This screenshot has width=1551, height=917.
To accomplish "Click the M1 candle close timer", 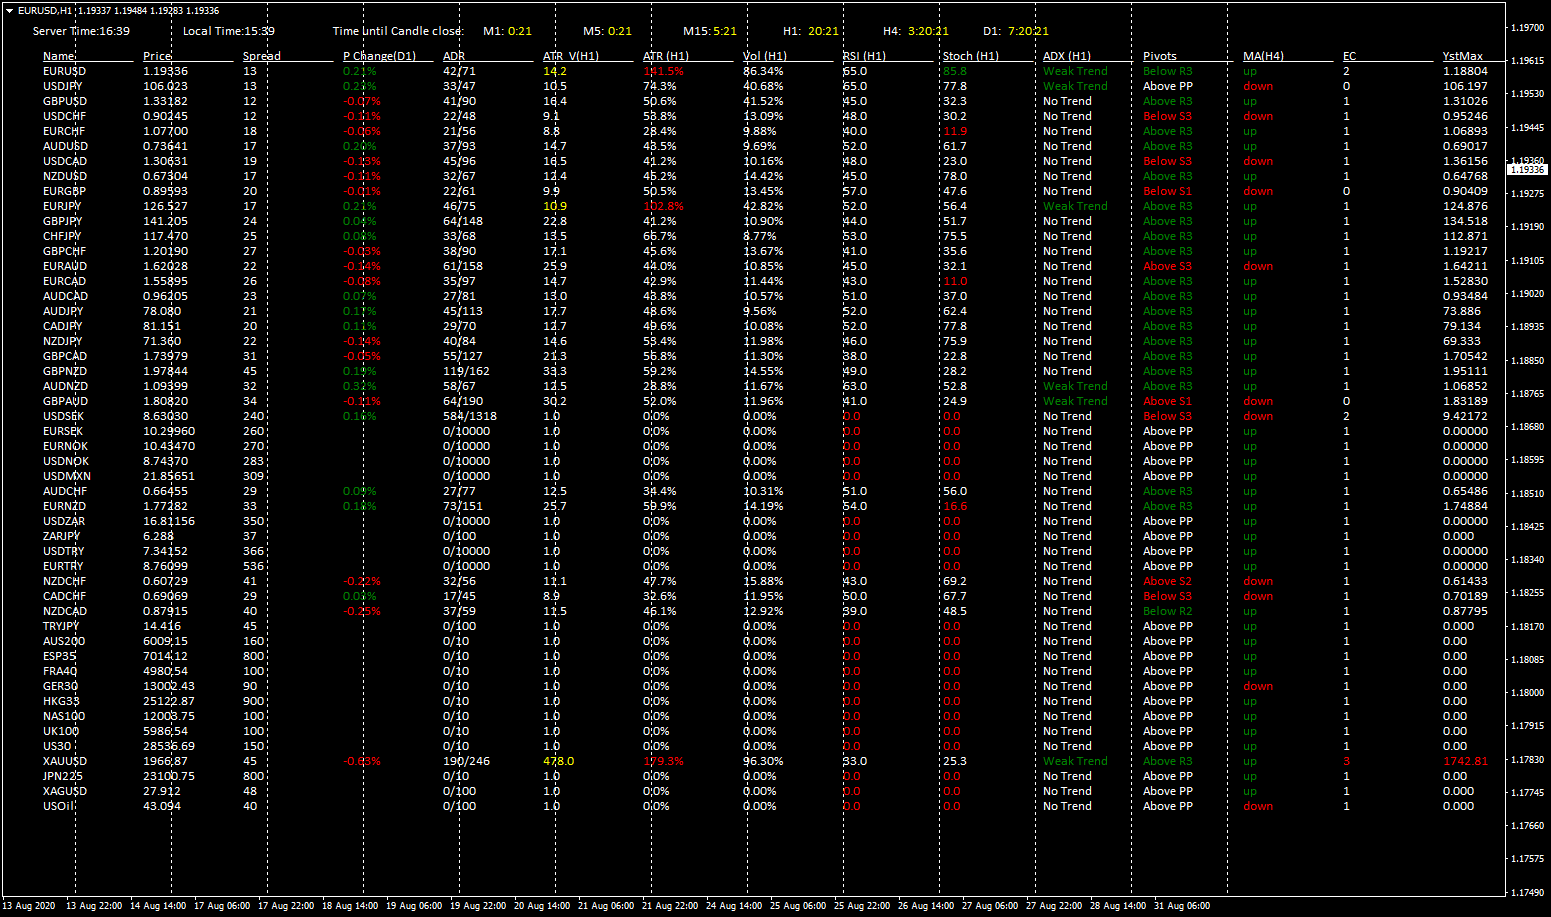I will 508,31.
